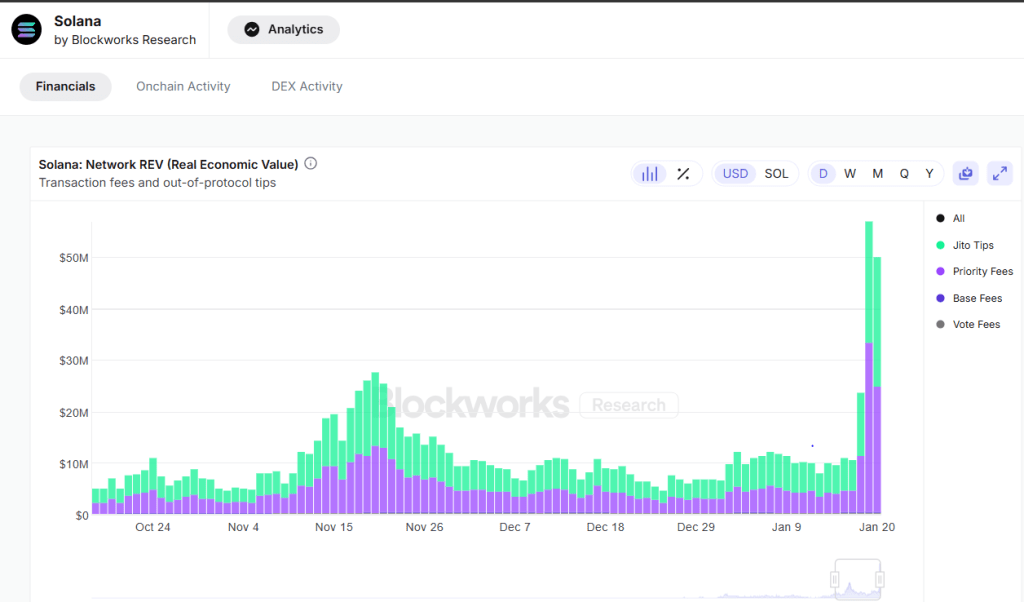Screen dimensions: 1024x602
Task: Click the $50M axis label
Action: [74, 258]
